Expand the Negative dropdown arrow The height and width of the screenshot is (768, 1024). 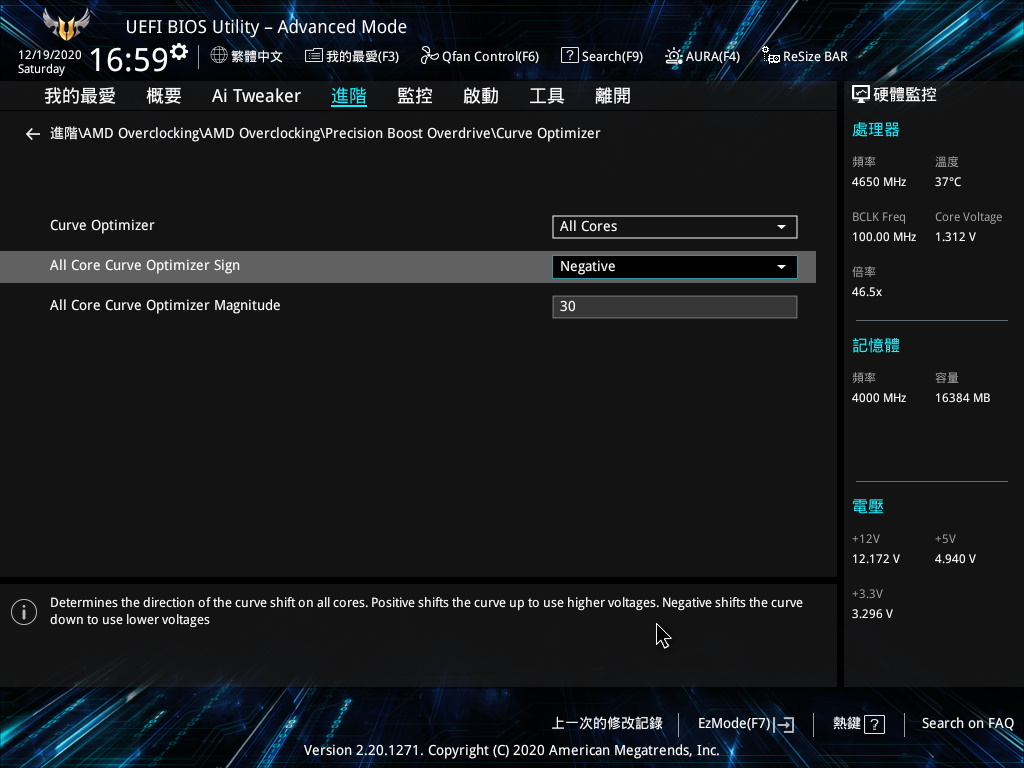tap(781, 267)
